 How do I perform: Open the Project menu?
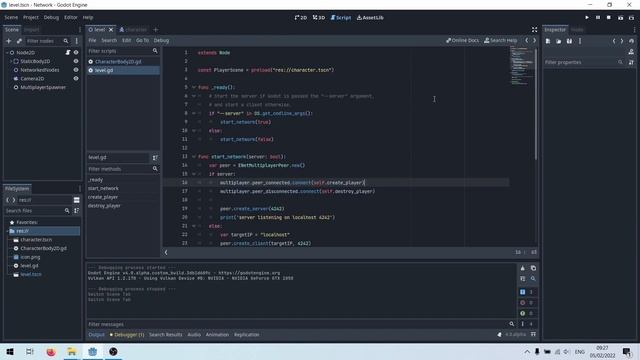[x=31, y=18]
